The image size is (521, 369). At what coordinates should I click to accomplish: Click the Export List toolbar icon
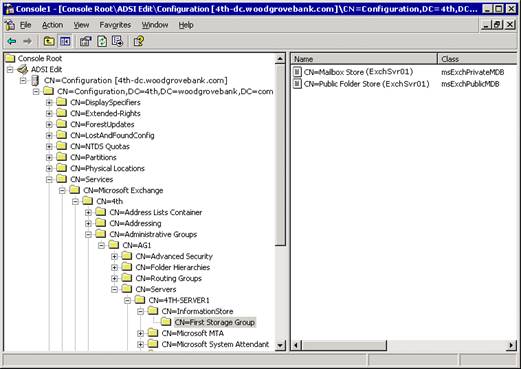point(118,41)
